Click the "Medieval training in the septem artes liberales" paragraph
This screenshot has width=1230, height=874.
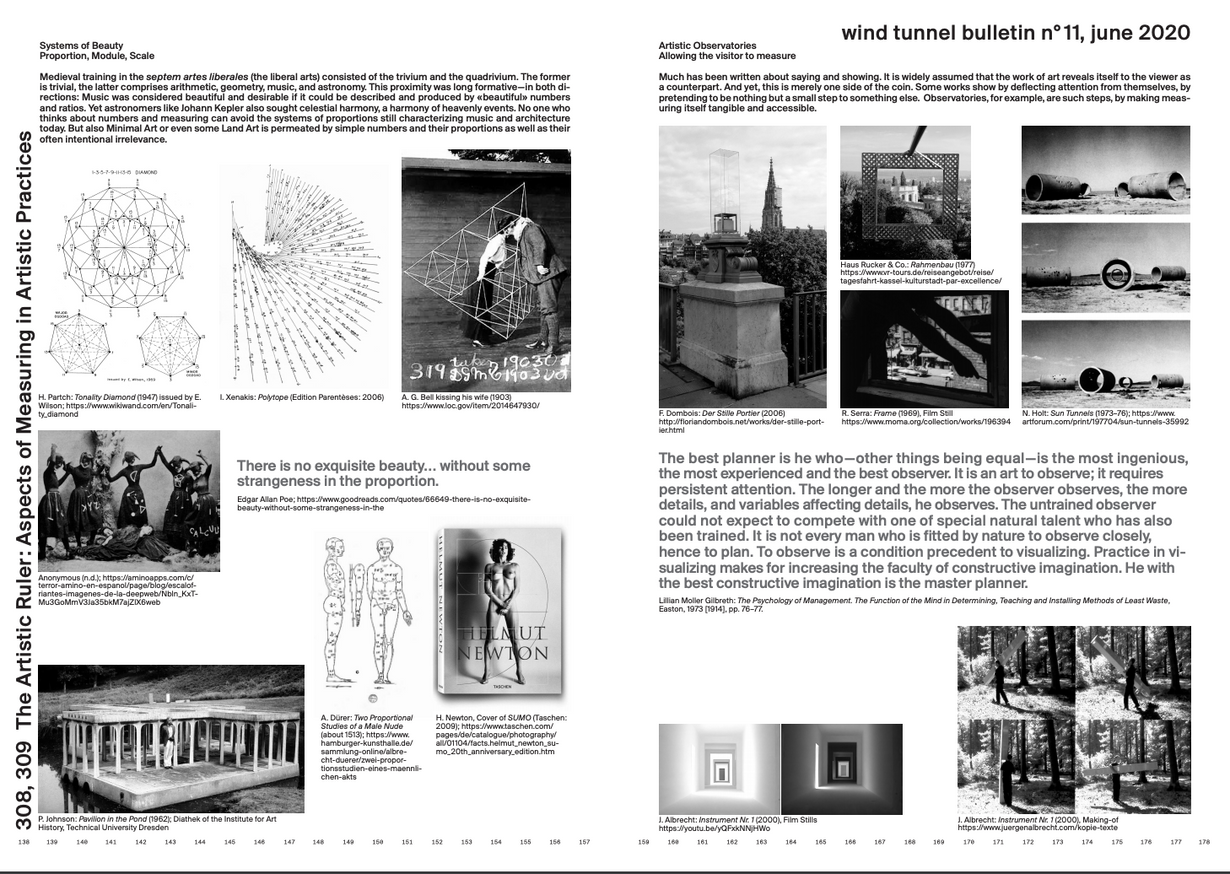305,108
